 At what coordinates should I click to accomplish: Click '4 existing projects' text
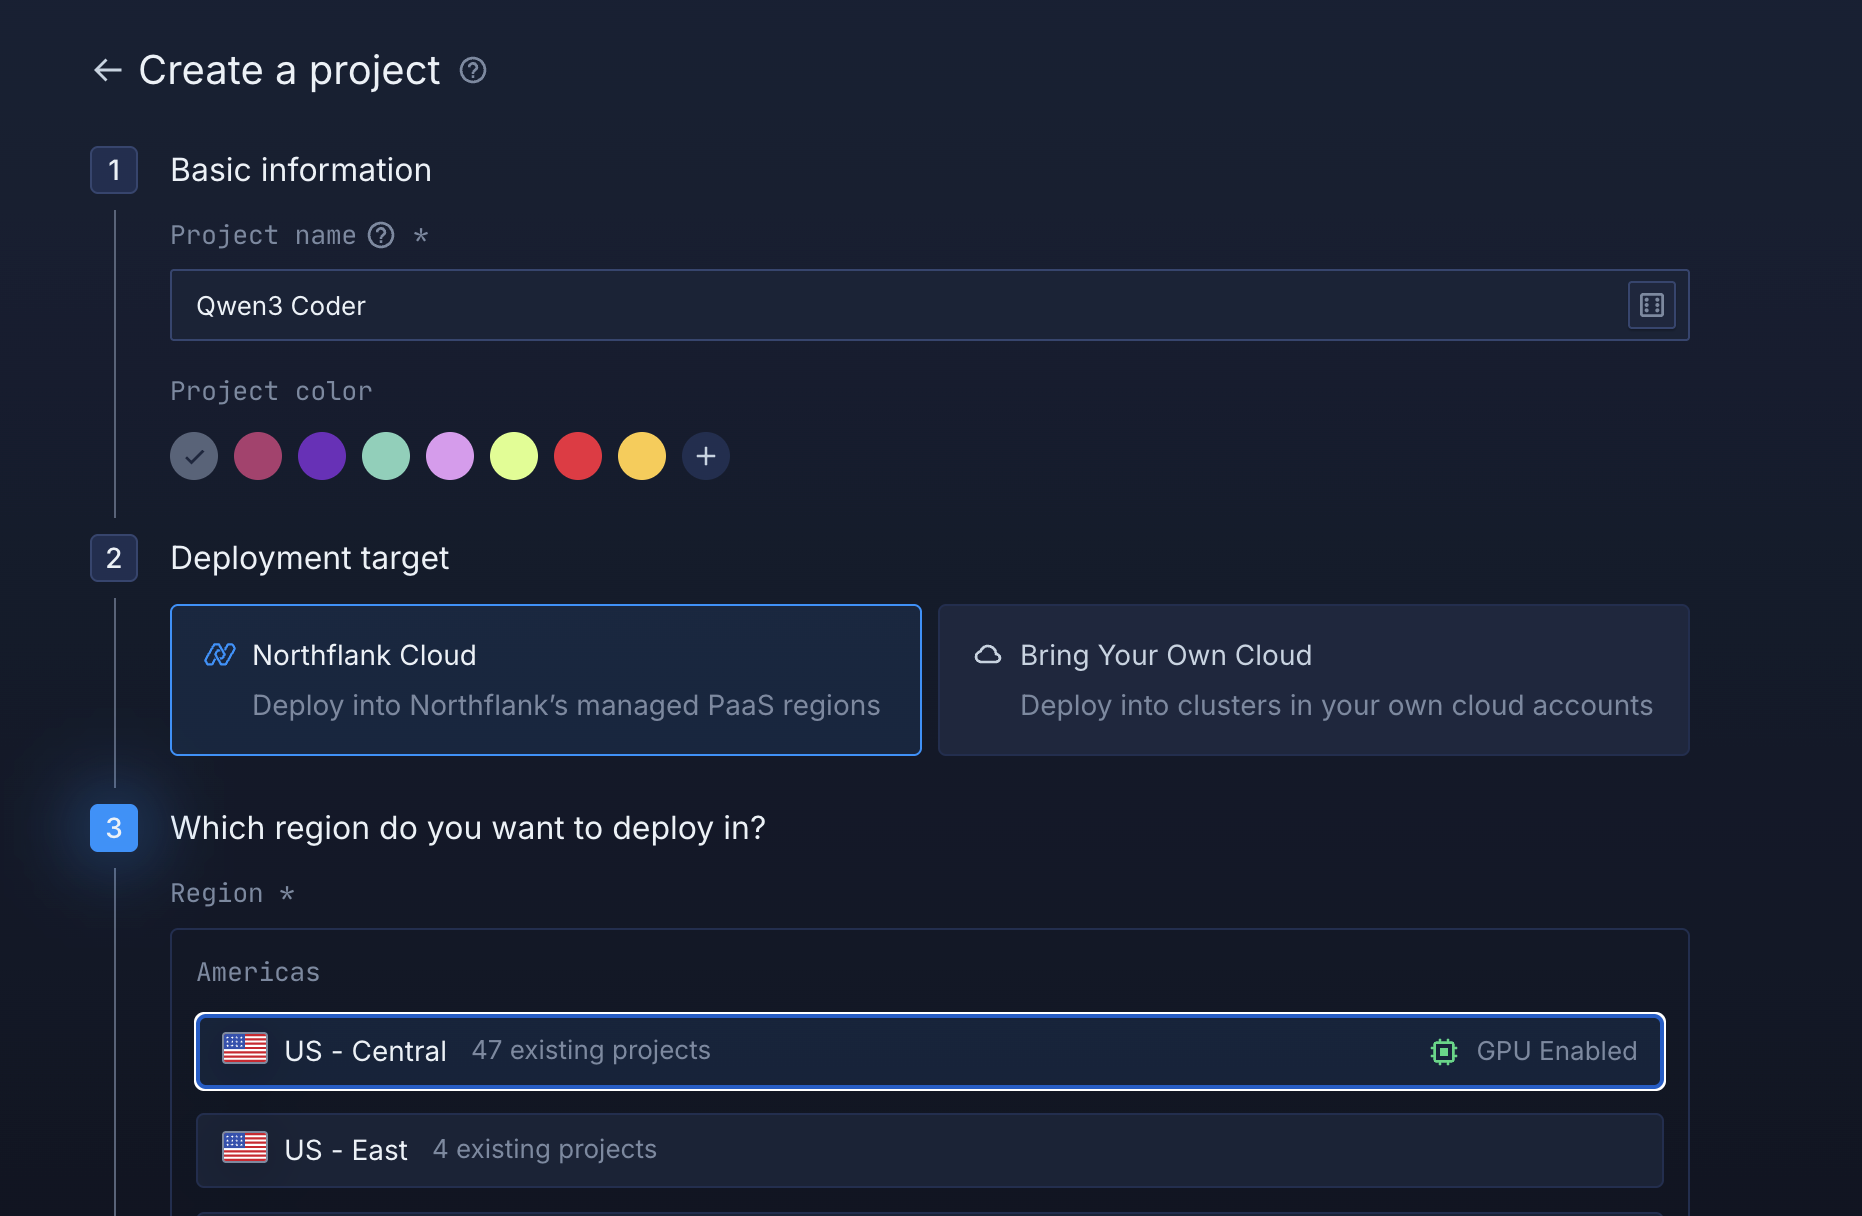(545, 1149)
